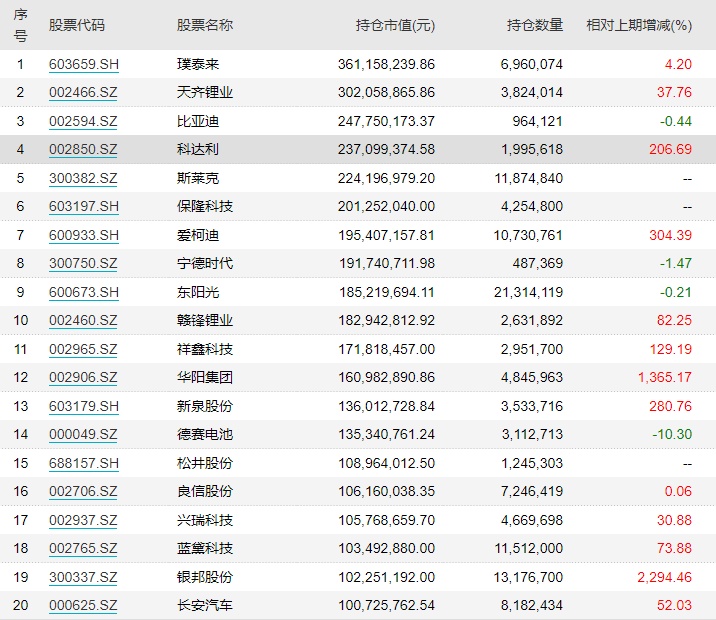The width and height of the screenshot is (716, 620).
Task: Open stock code 002850.SZ
Action: pos(83,149)
